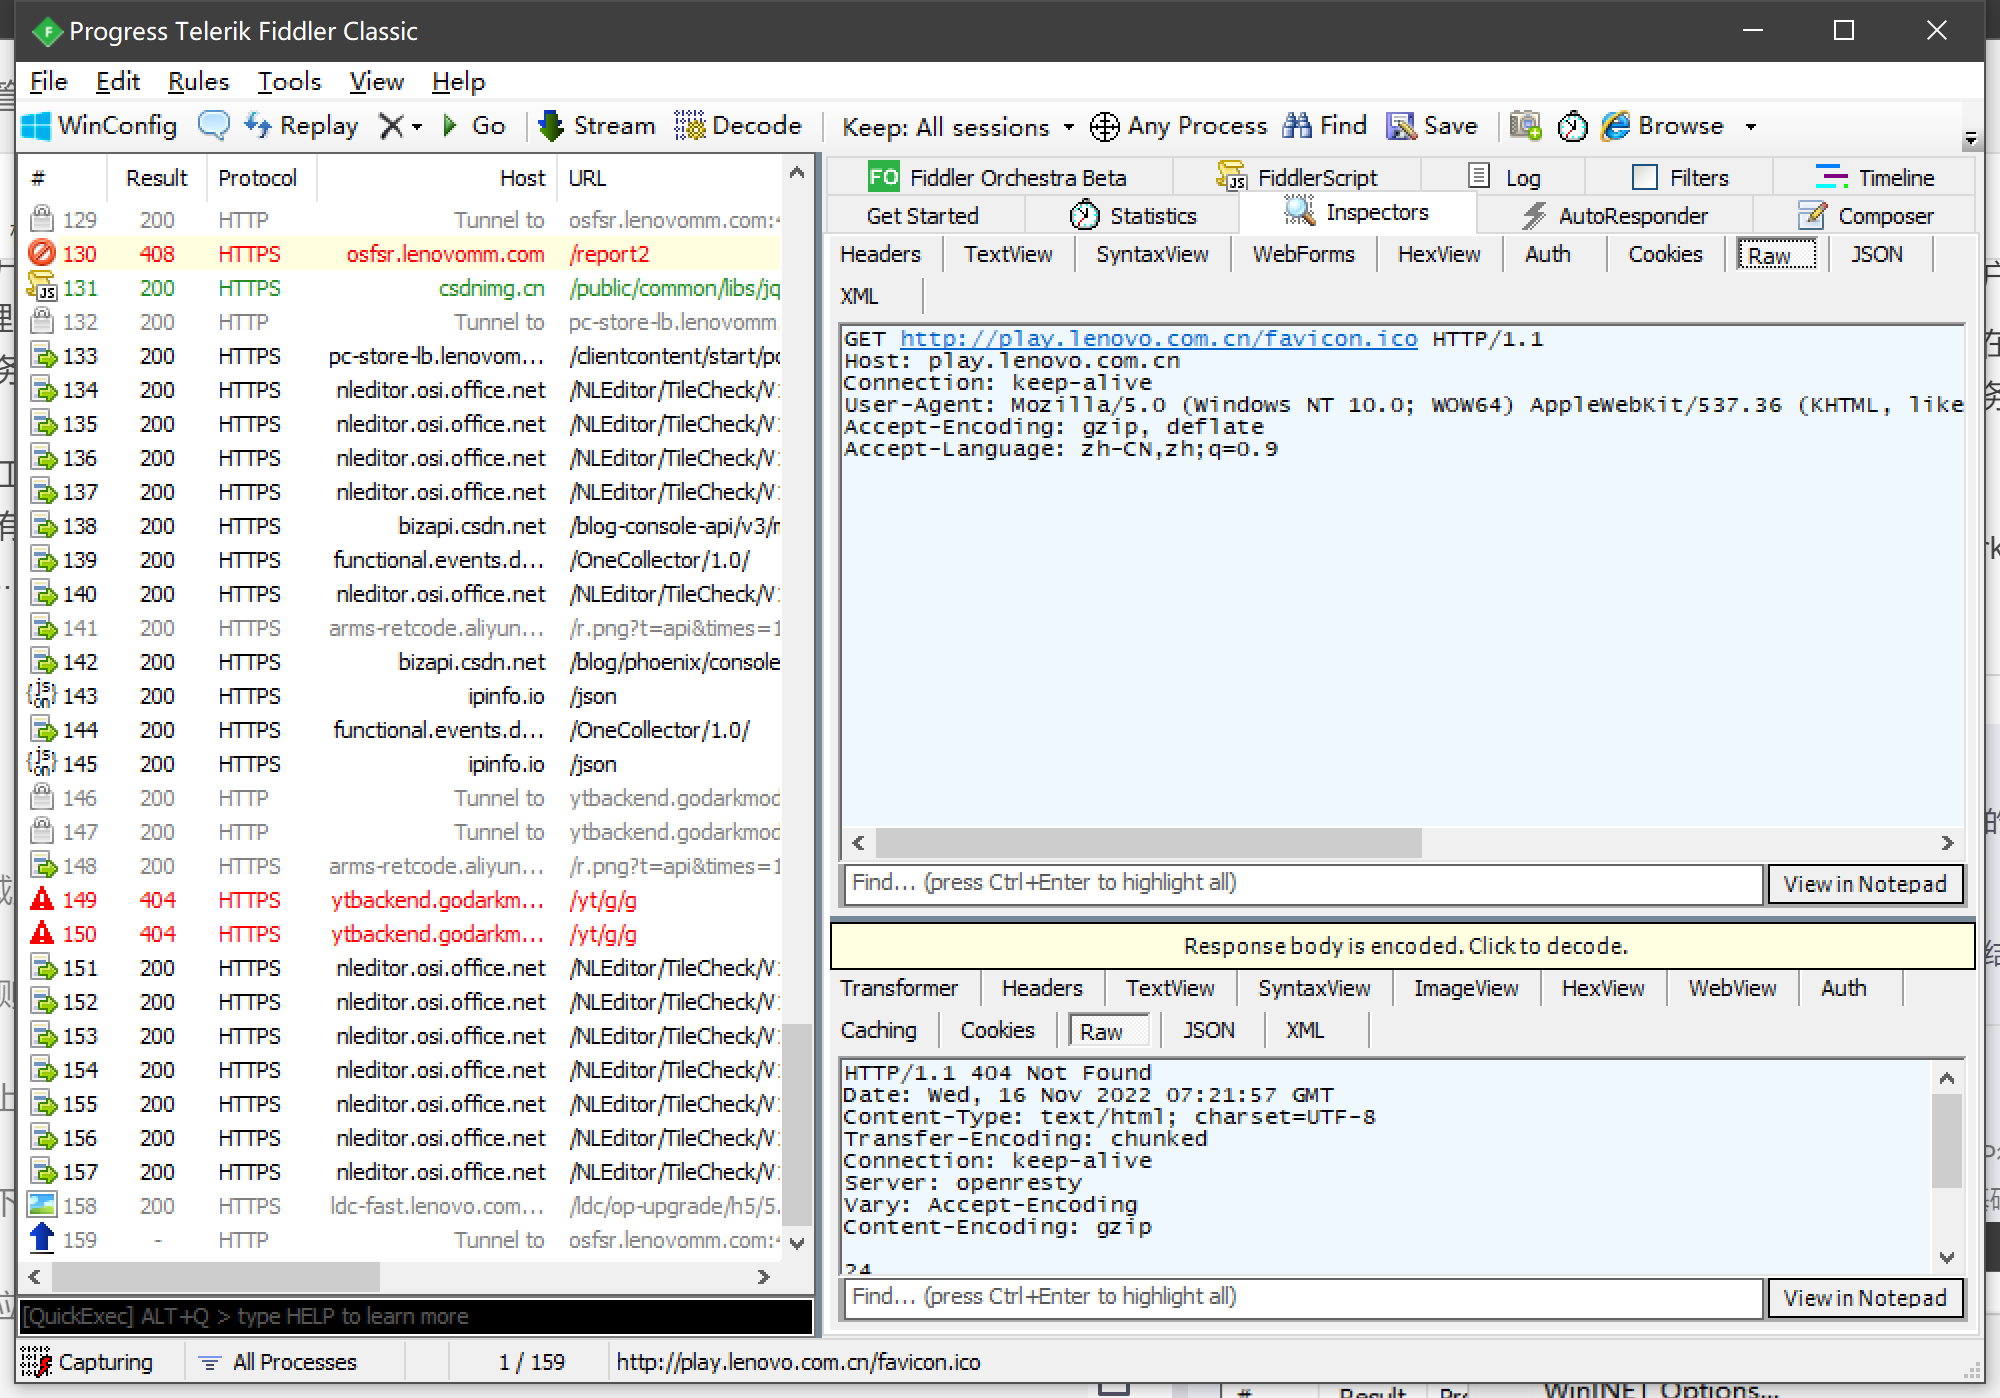The width and height of the screenshot is (2000, 1398).
Task: Open the Rules menu
Action: (x=198, y=82)
